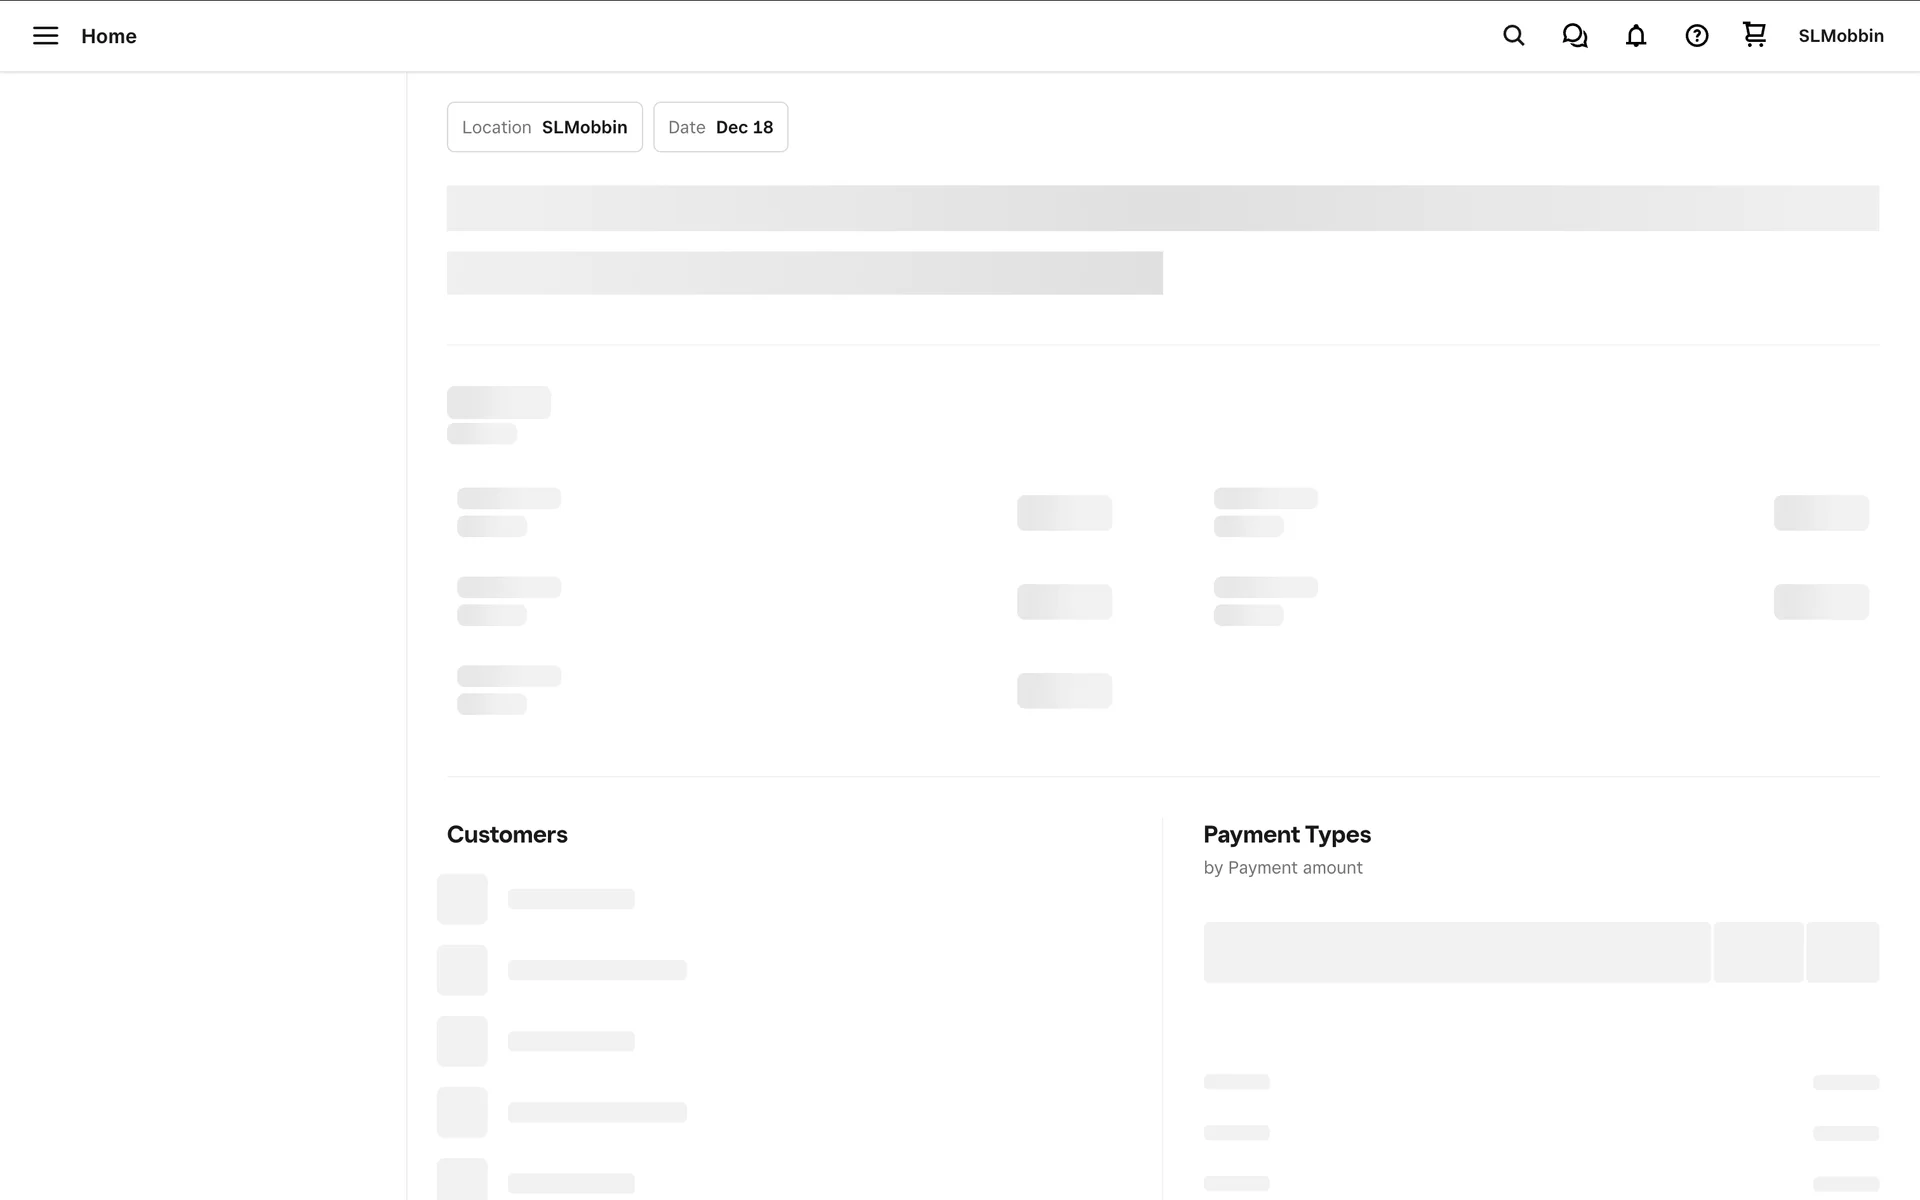Open the Date Dec 18 filter
Viewport: 1920px width, 1200px height.
[x=720, y=127]
